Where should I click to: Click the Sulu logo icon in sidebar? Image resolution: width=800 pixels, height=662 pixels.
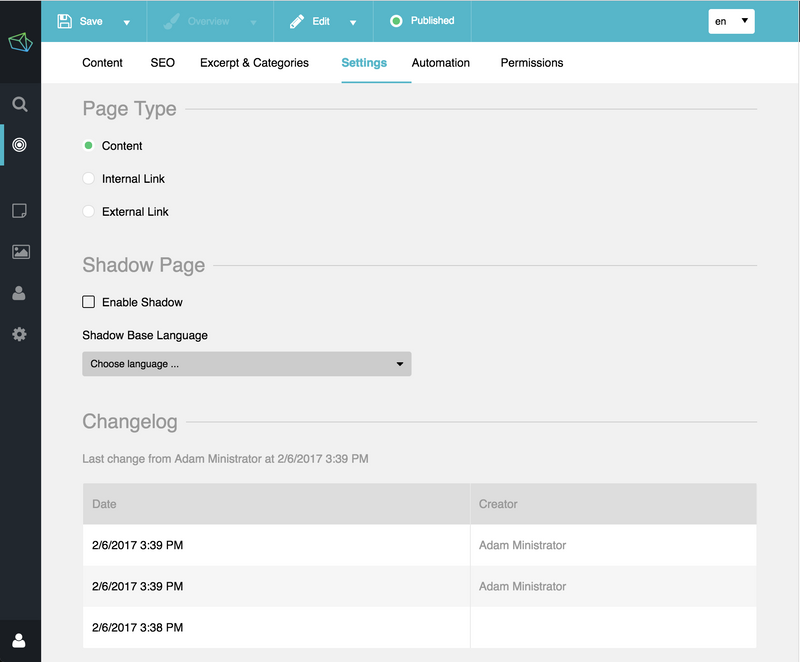coord(20,42)
